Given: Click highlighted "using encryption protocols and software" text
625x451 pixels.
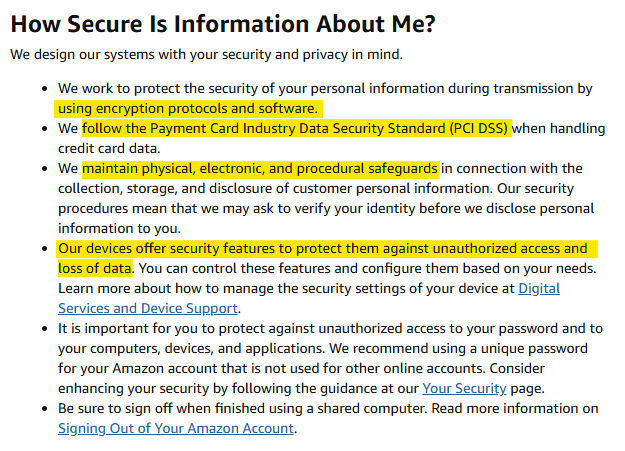Looking at the screenshot, I should tap(188, 108).
